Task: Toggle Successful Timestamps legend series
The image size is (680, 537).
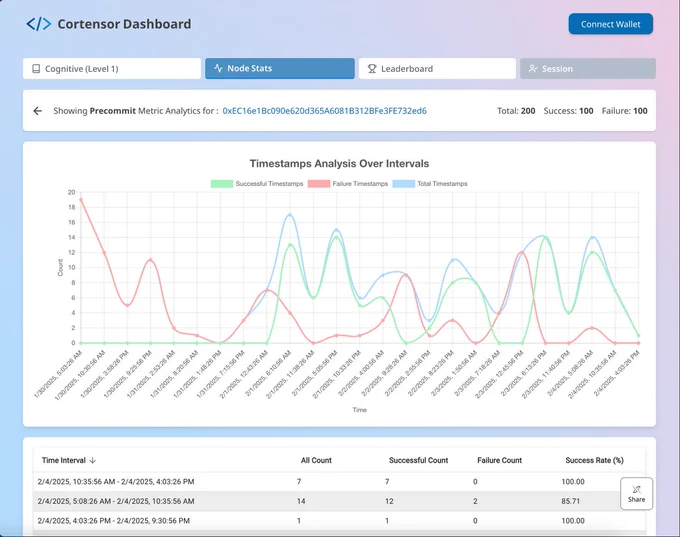Action: click(257, 184)
